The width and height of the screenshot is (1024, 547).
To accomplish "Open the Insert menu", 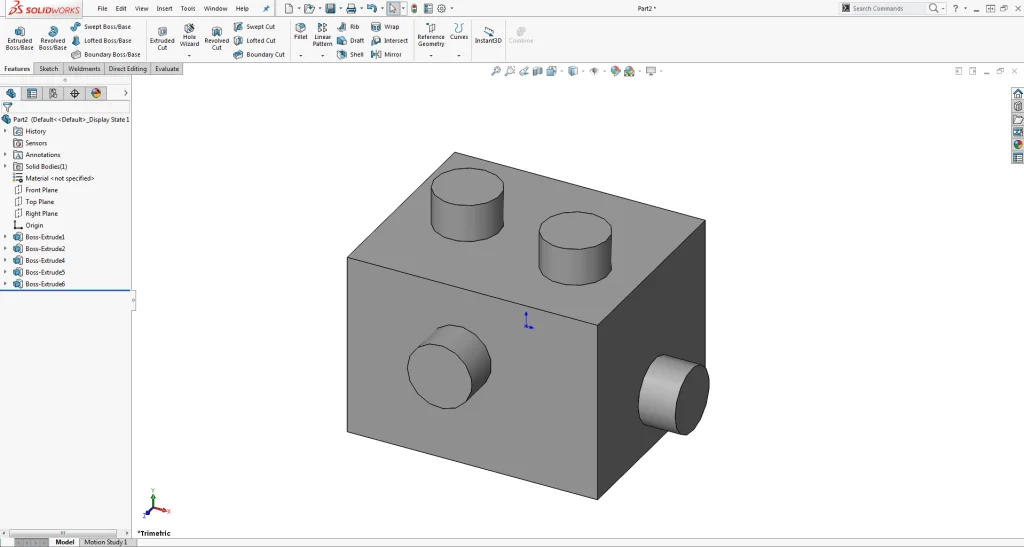I will point(164,8).
